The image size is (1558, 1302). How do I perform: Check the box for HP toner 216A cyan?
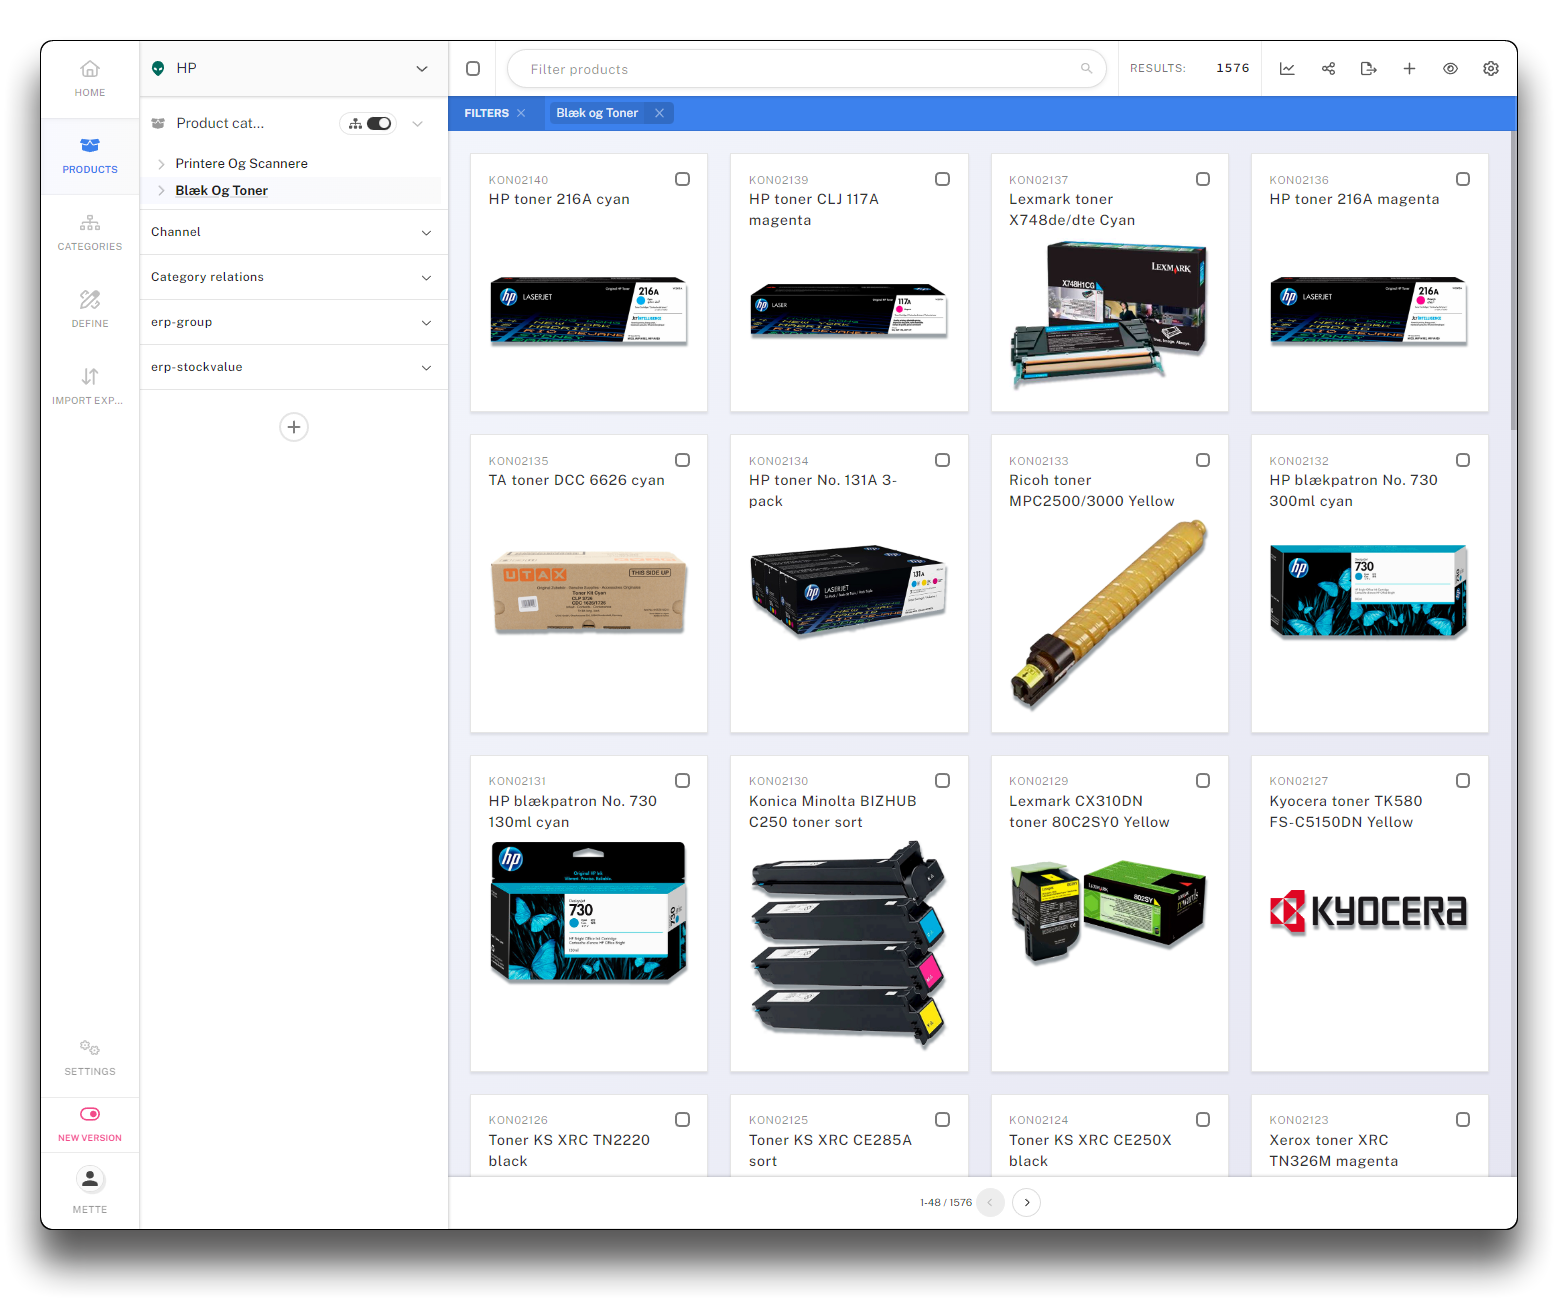point(682,179)
